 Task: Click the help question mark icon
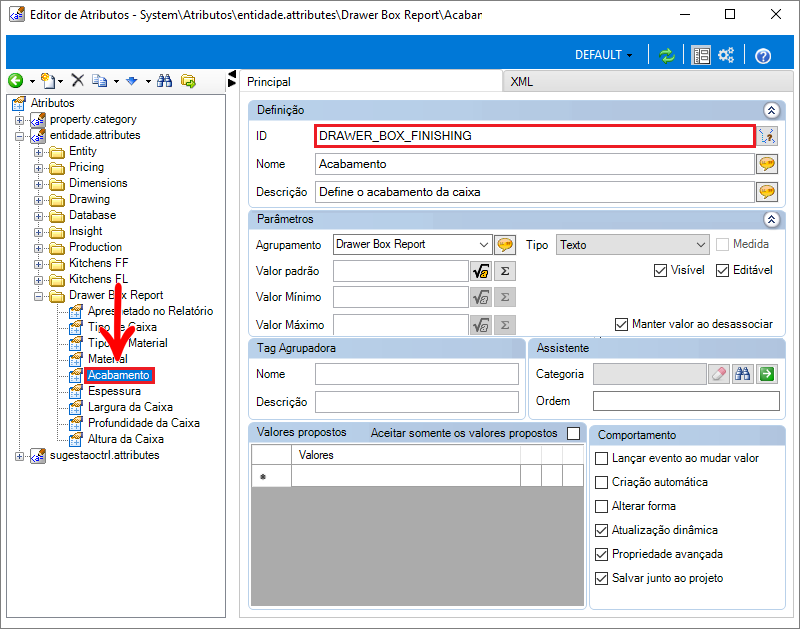pos(763,55)
